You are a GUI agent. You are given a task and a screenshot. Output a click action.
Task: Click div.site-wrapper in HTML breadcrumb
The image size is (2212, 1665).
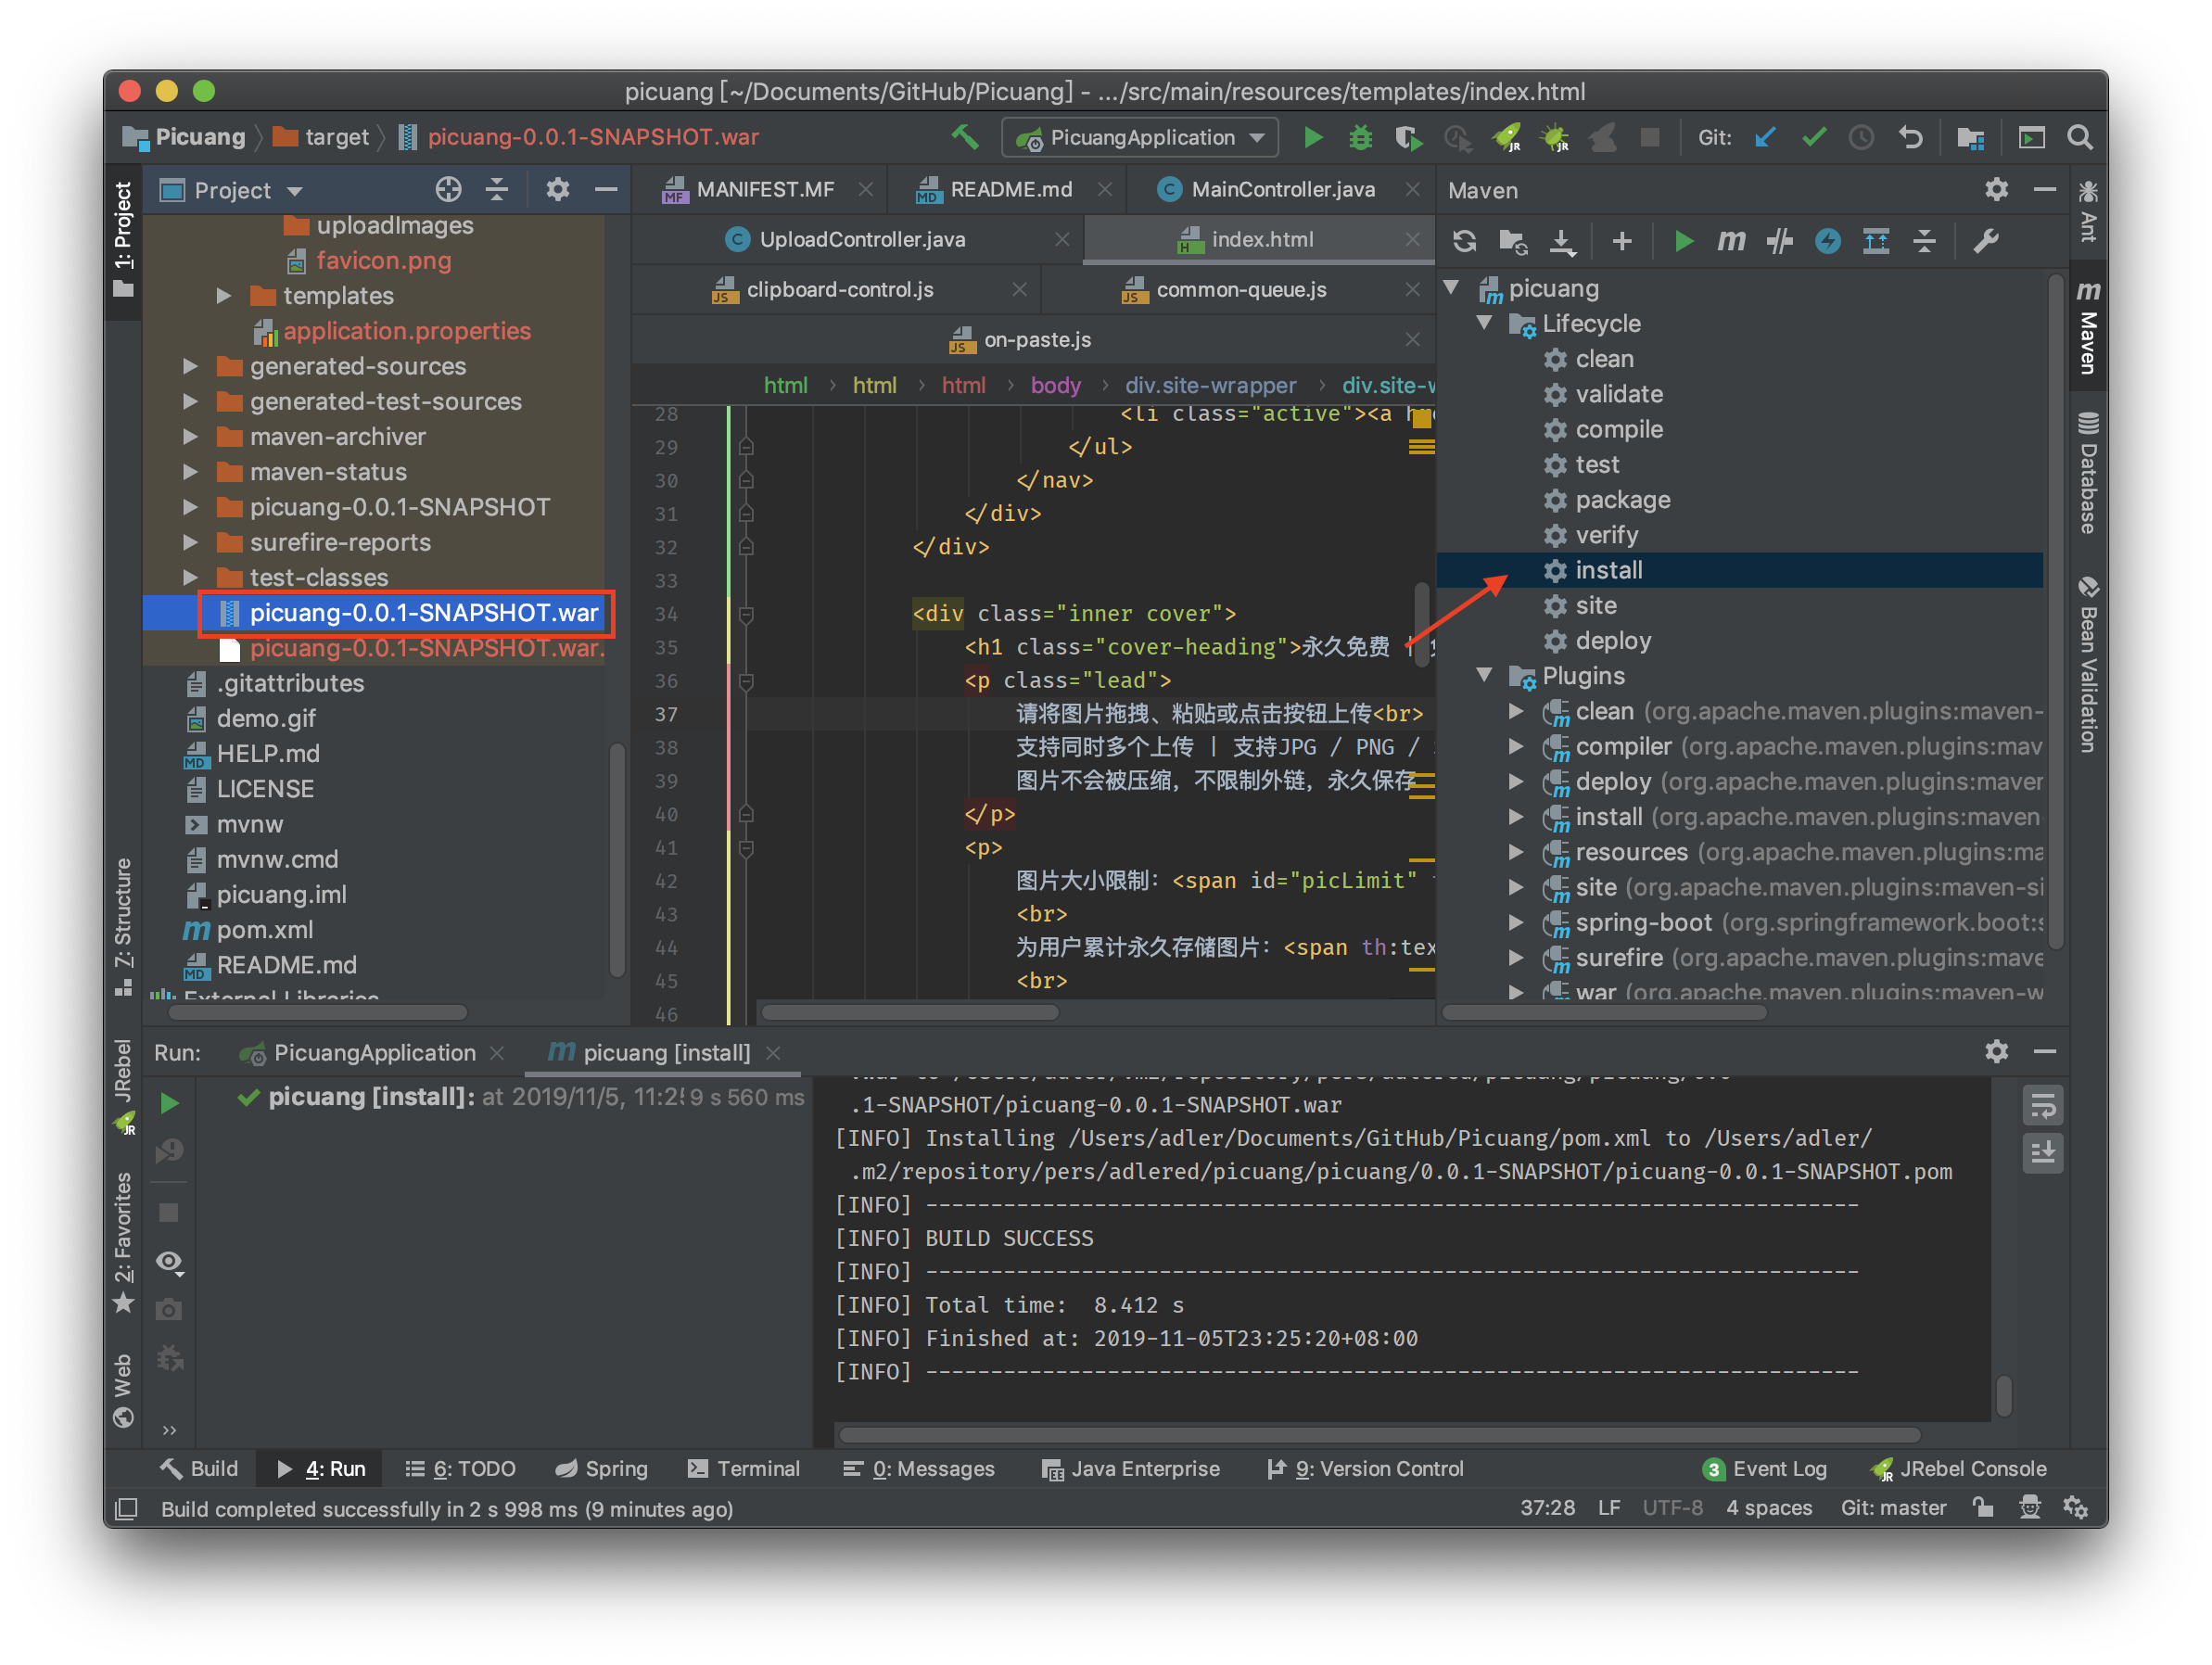[x=1210, y=385]
